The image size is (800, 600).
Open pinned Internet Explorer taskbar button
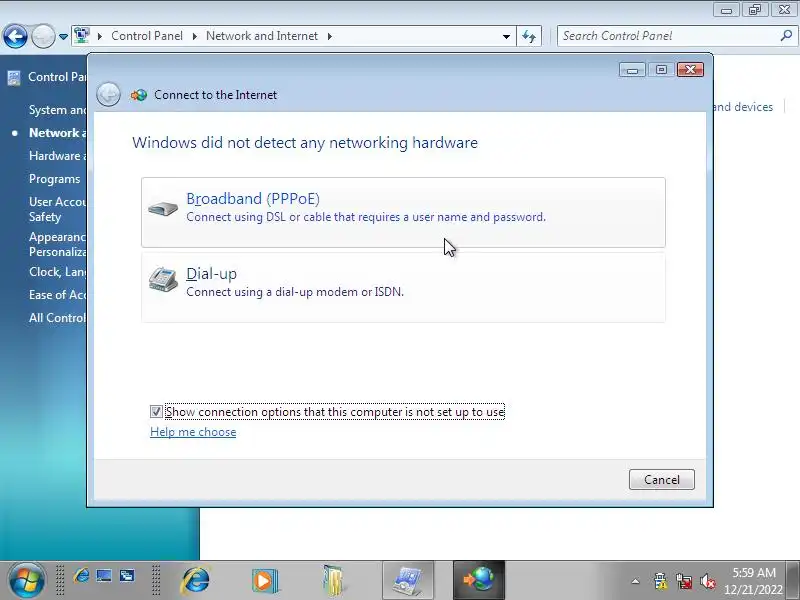tap(196, 580)
